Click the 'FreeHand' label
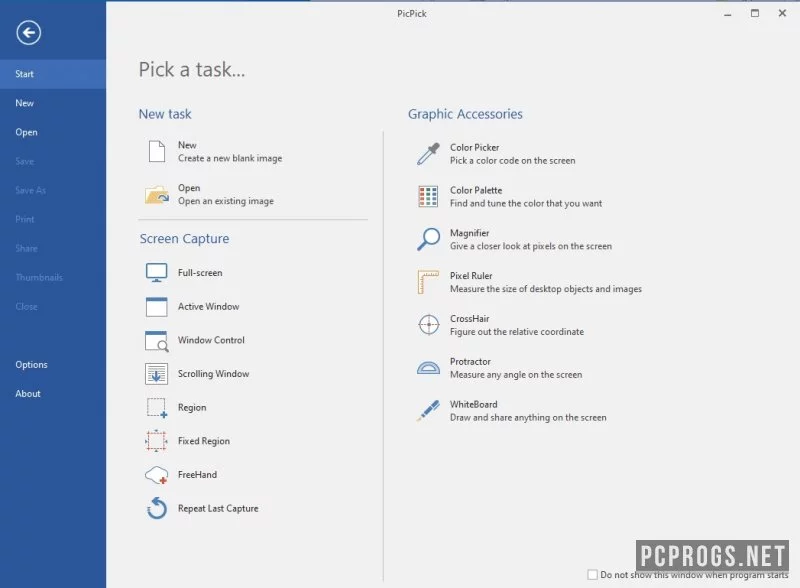800x588 pixels. pos(197,475)
